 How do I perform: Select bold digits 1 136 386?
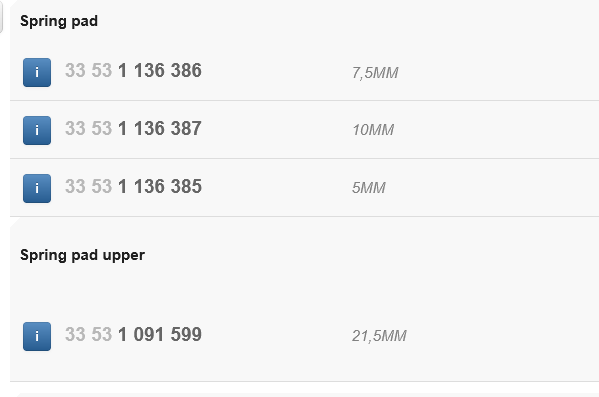(160, 71)
